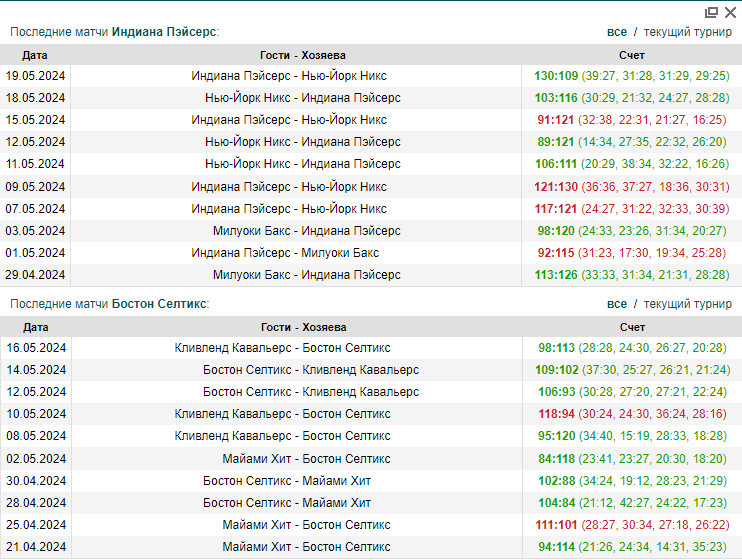This screenshot has width=742, height=560.
Task: Click score 84:118
Action: [x=556, y=459]
